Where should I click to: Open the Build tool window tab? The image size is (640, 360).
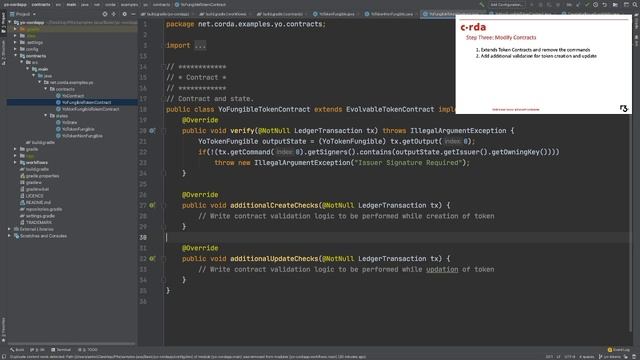pyautogui.click(x=17, y=350)
